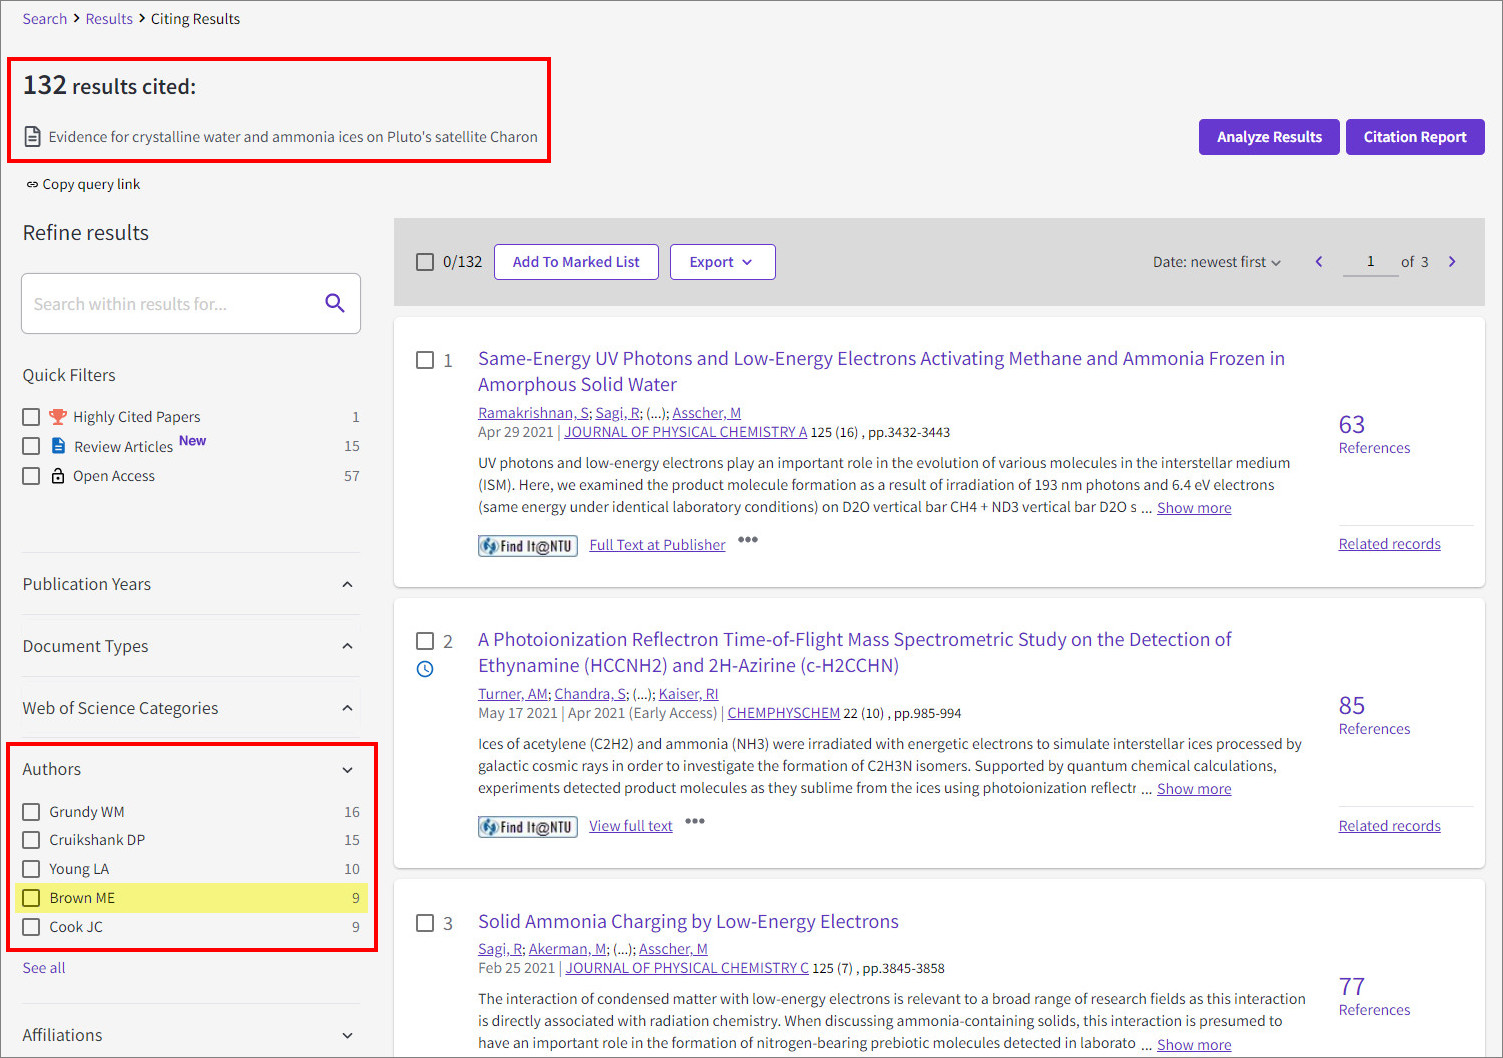Click the document icon beside the cited article title
Viewport: 1503px width, 1058px height.
coord(33,136)
